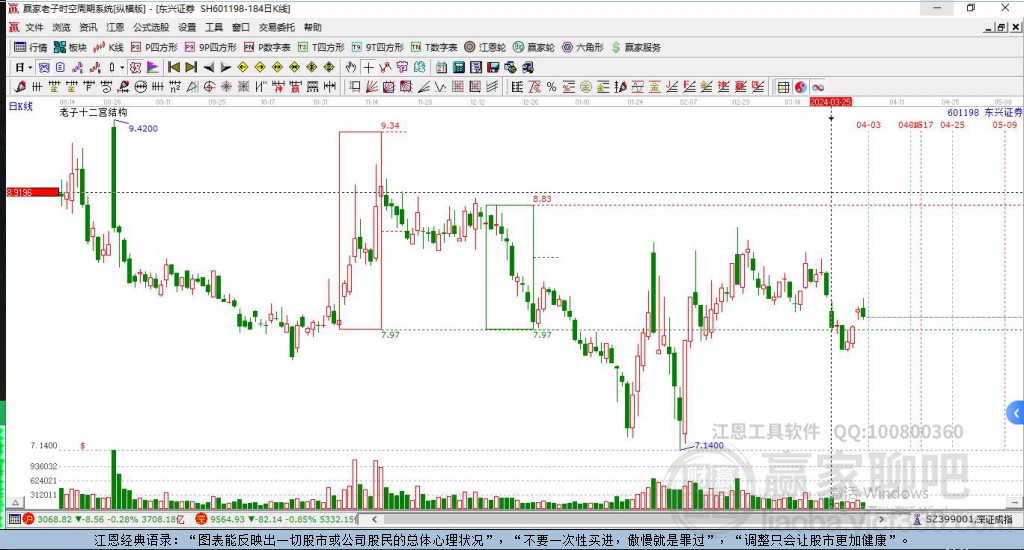Minimize the inner chart window
Viewport: 1024px width, 550px height.
[989, 27]
